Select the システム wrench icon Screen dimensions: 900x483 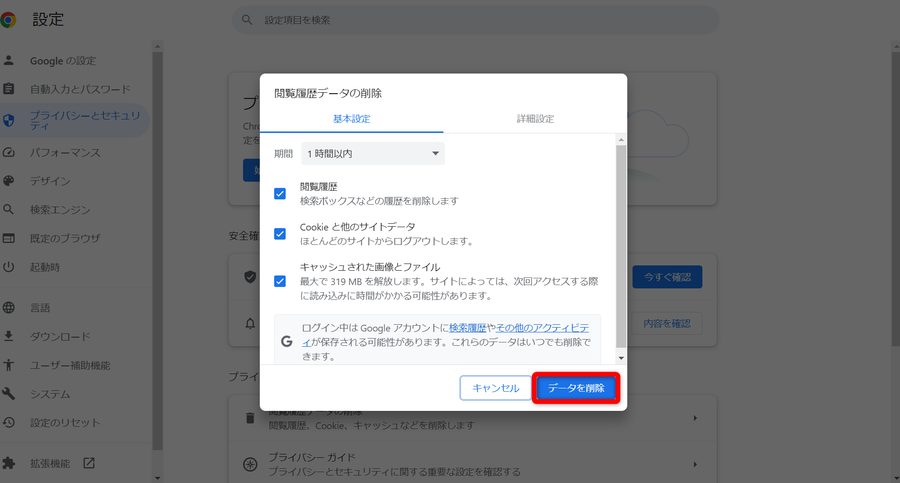(9, 393)
